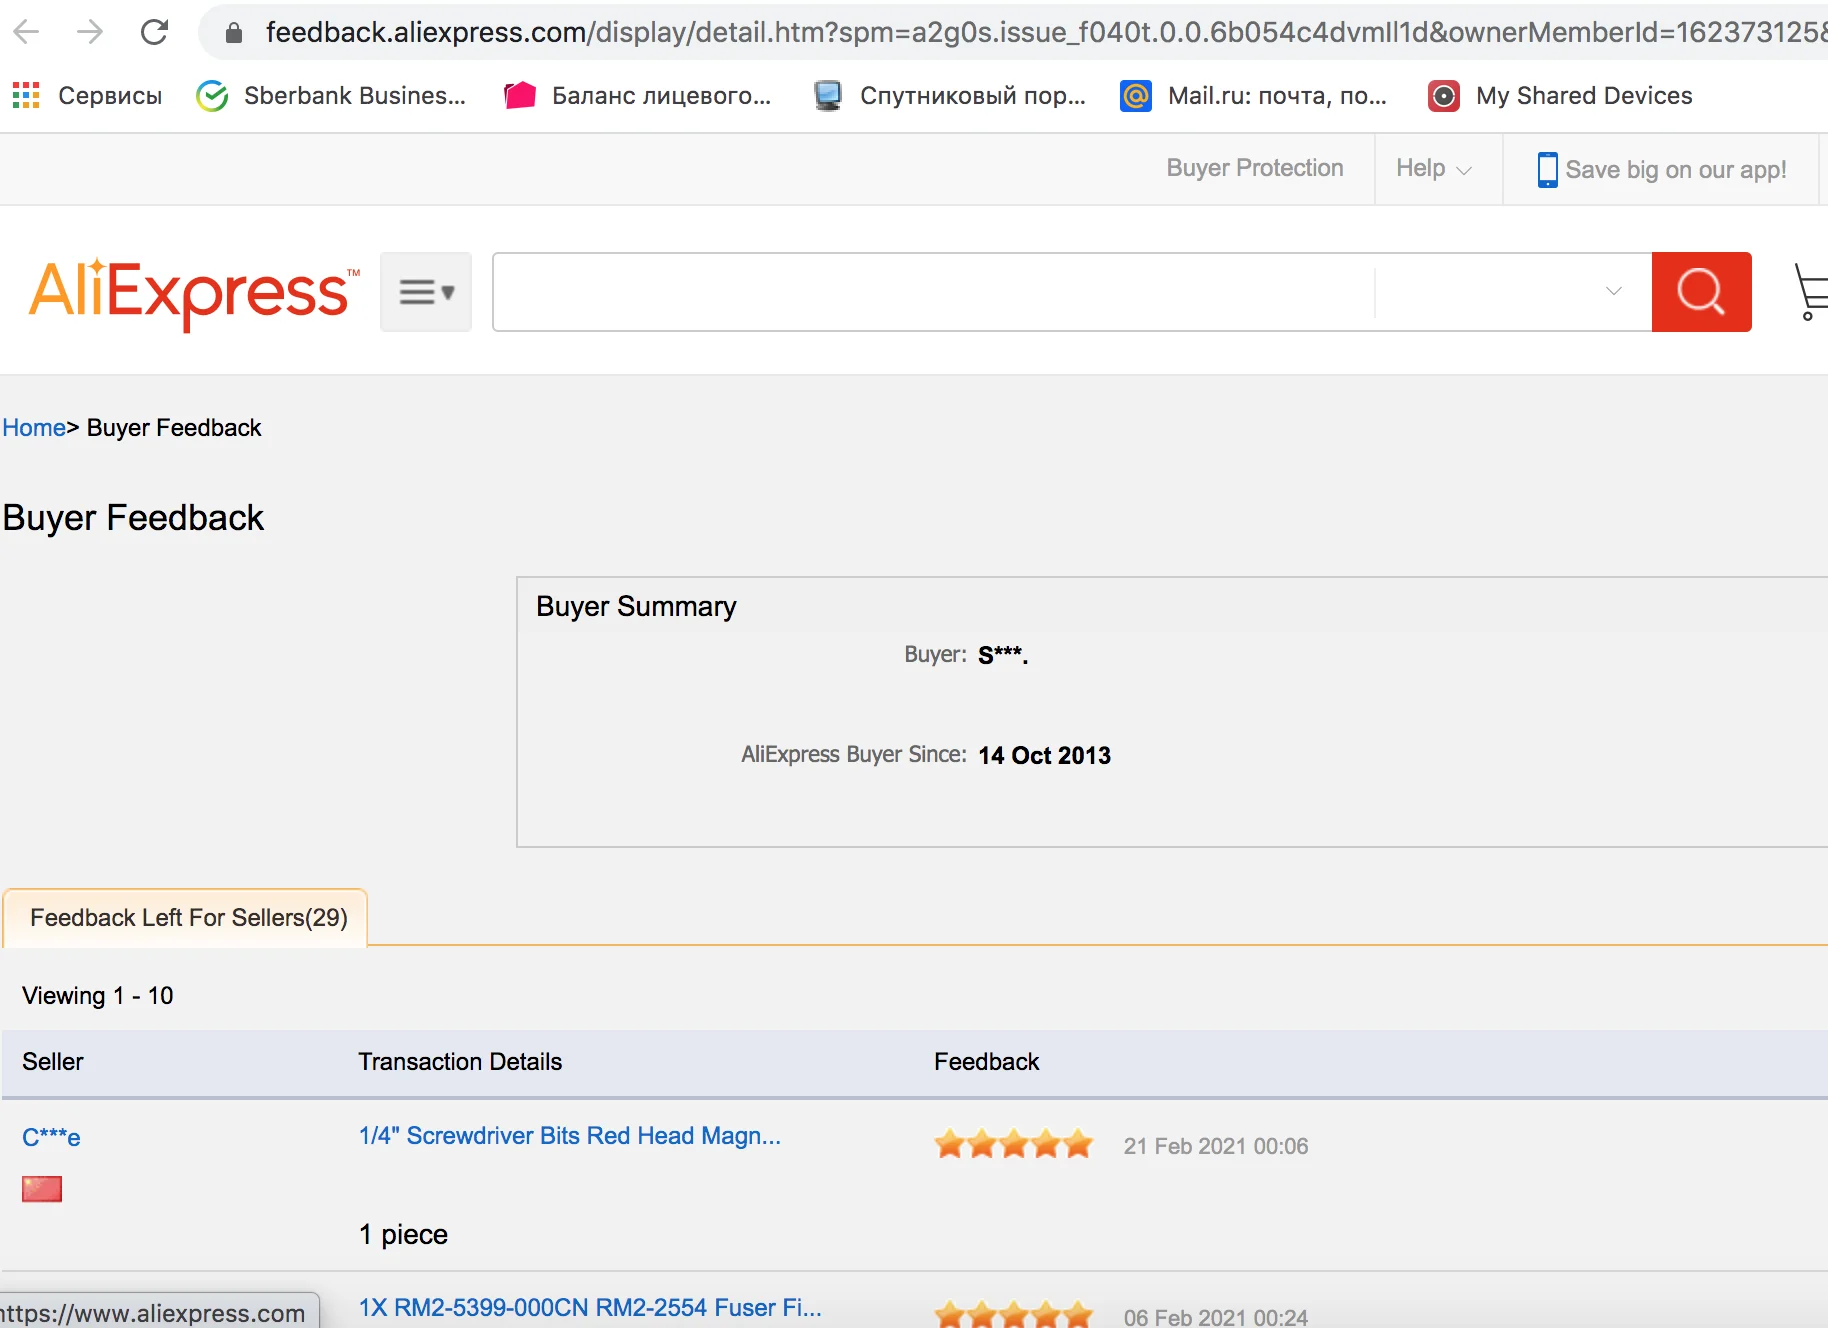Click the China flag under seller C***e
The height and width of the screenshot is (1328, 1828).
42,1189
